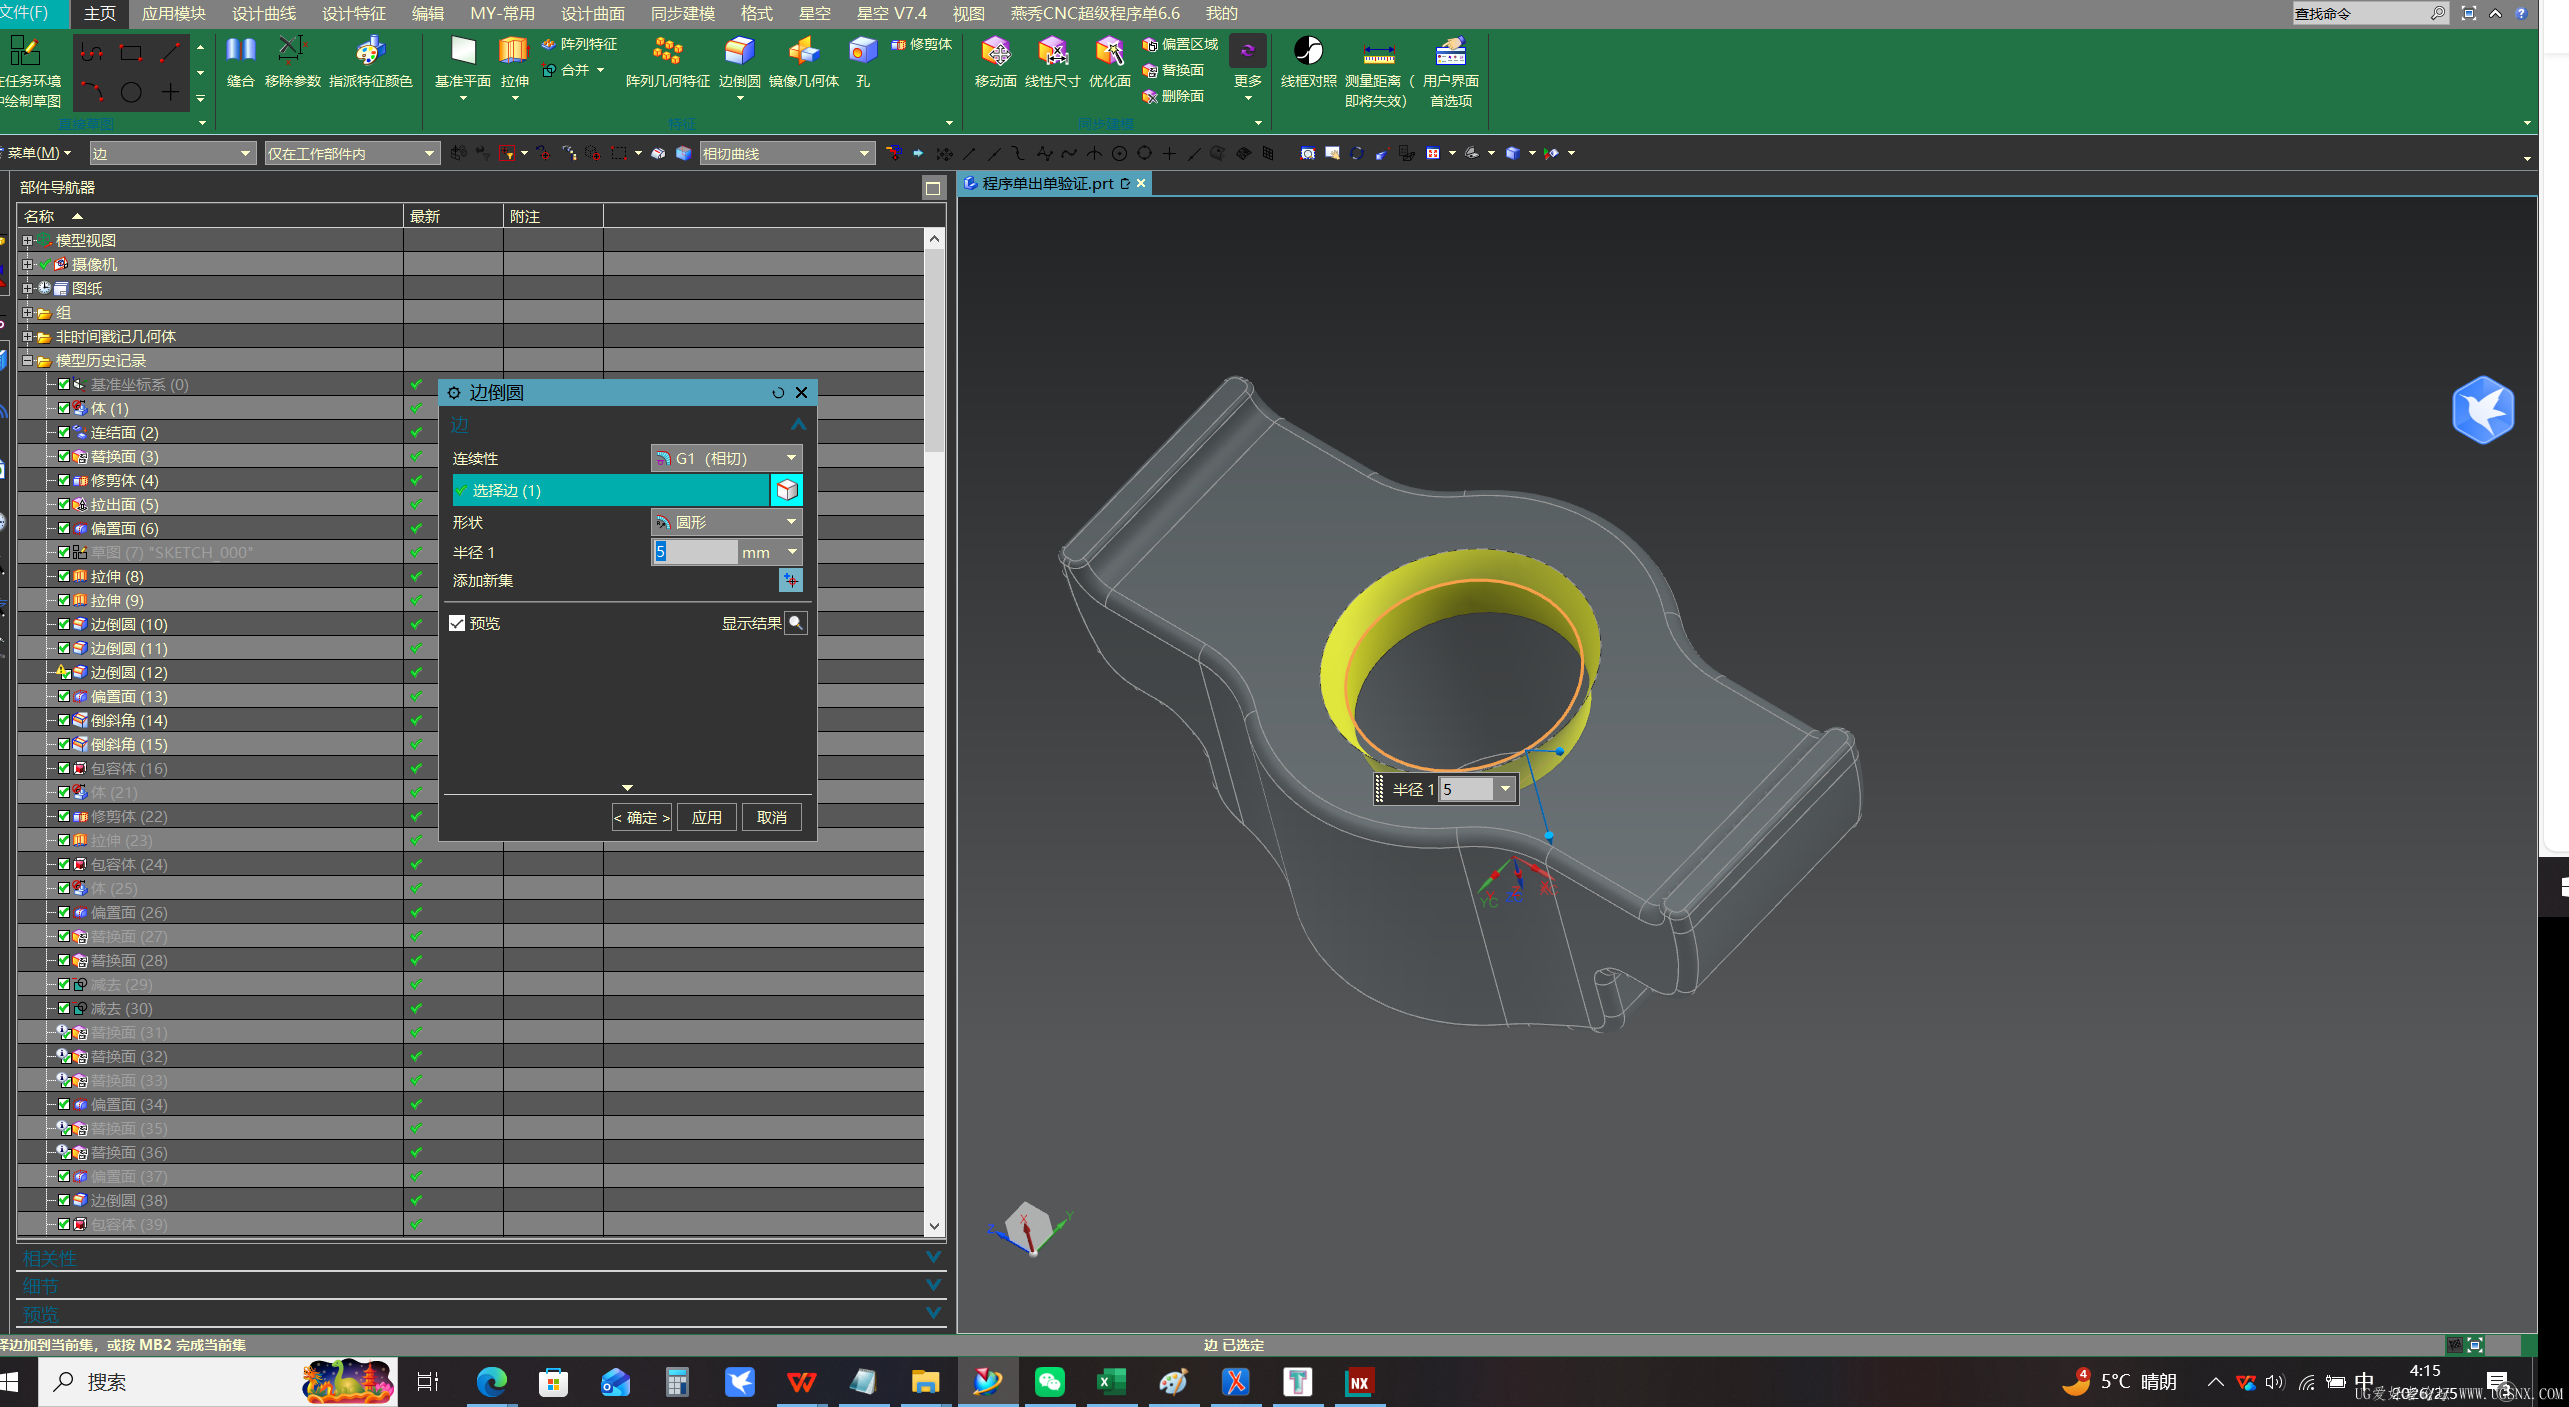
Task: Click the 拉伸 extrude tool icon
Action: (x=514, y=52)
